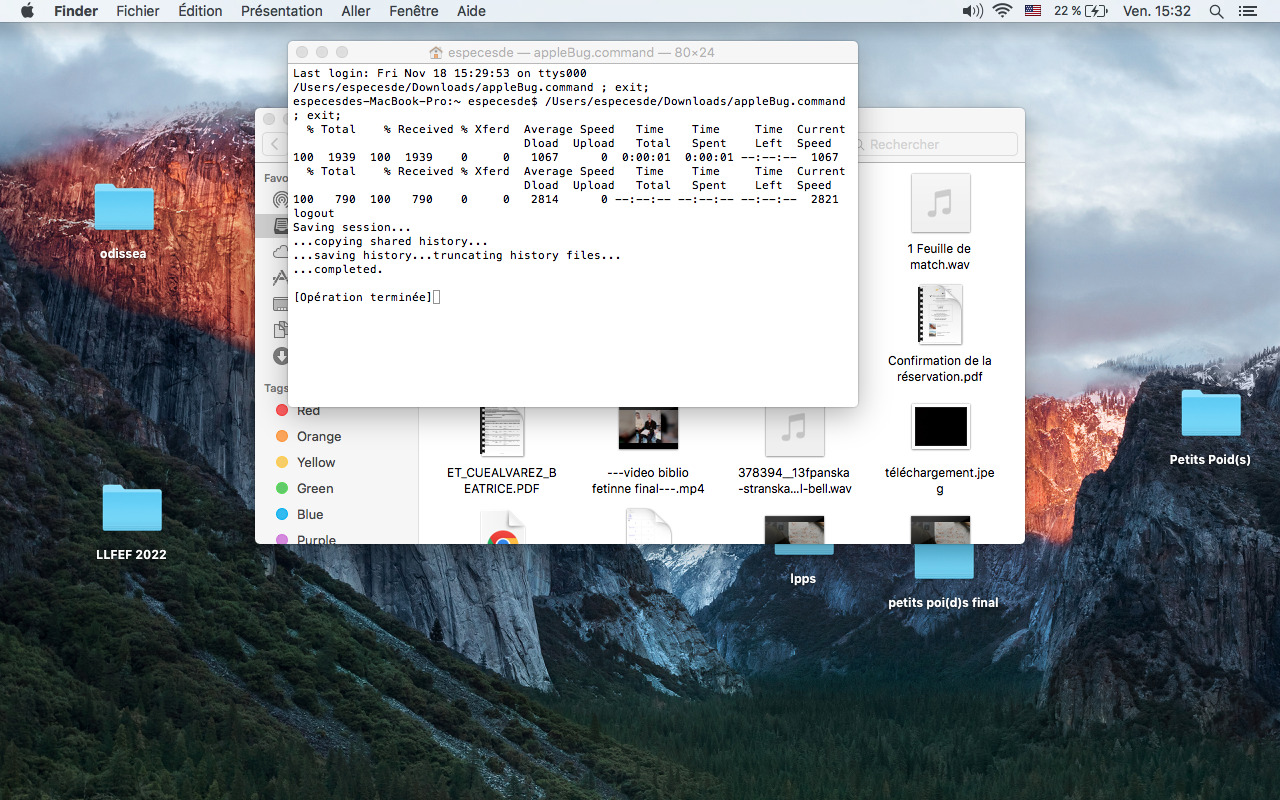Select the video biblio fetinne final mp4
Viewport: 1280px width, 800px height.
[x=648, y=428]
